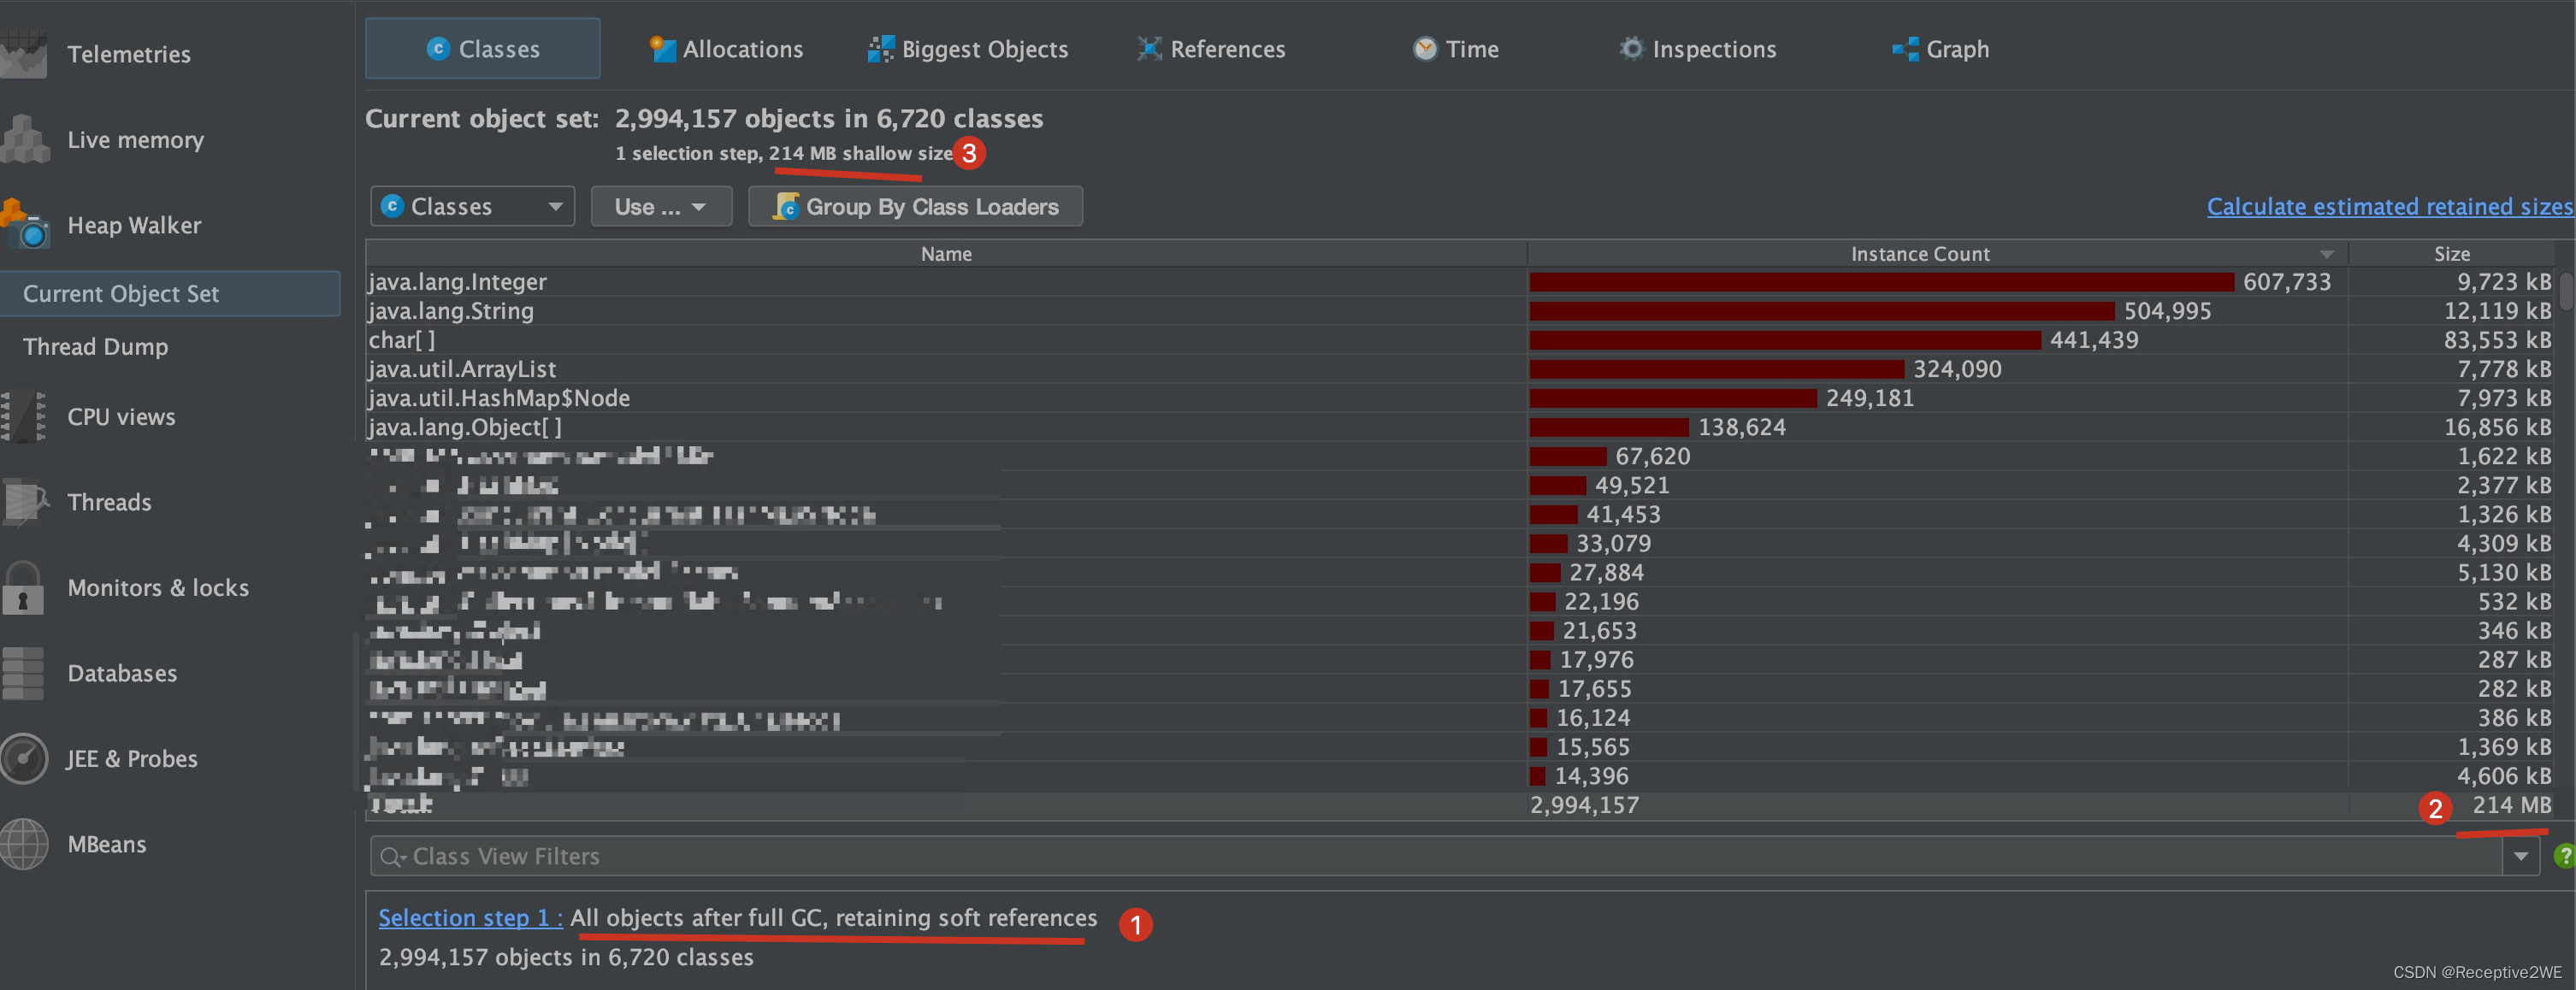Open the MBeans globe icon
The height and width of the screenshot is (990, 2576).
click(24, 844)
